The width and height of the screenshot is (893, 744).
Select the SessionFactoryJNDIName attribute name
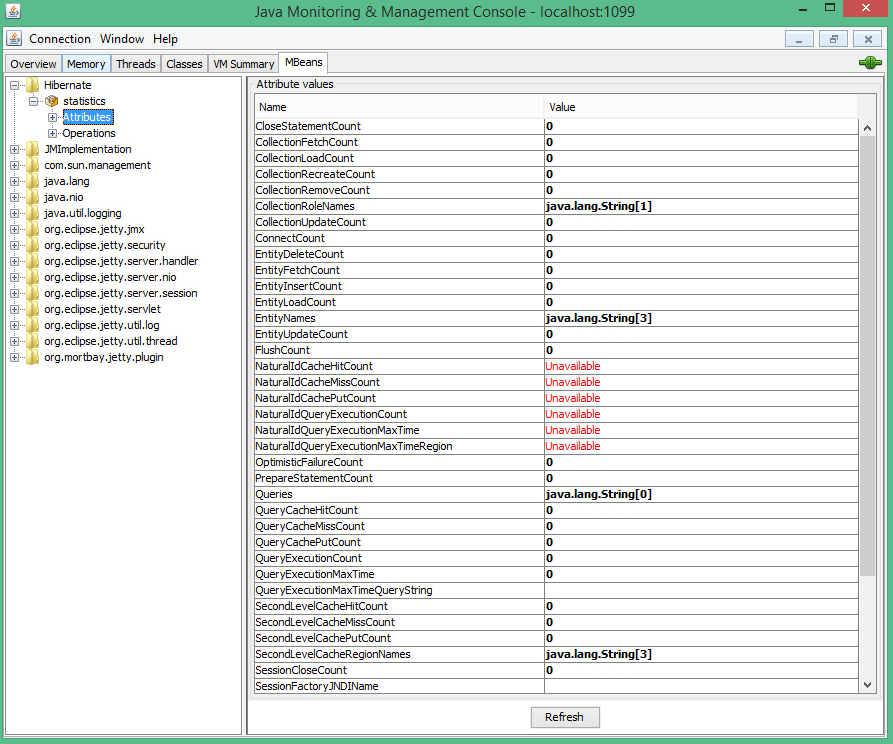[x=317, y=686]
